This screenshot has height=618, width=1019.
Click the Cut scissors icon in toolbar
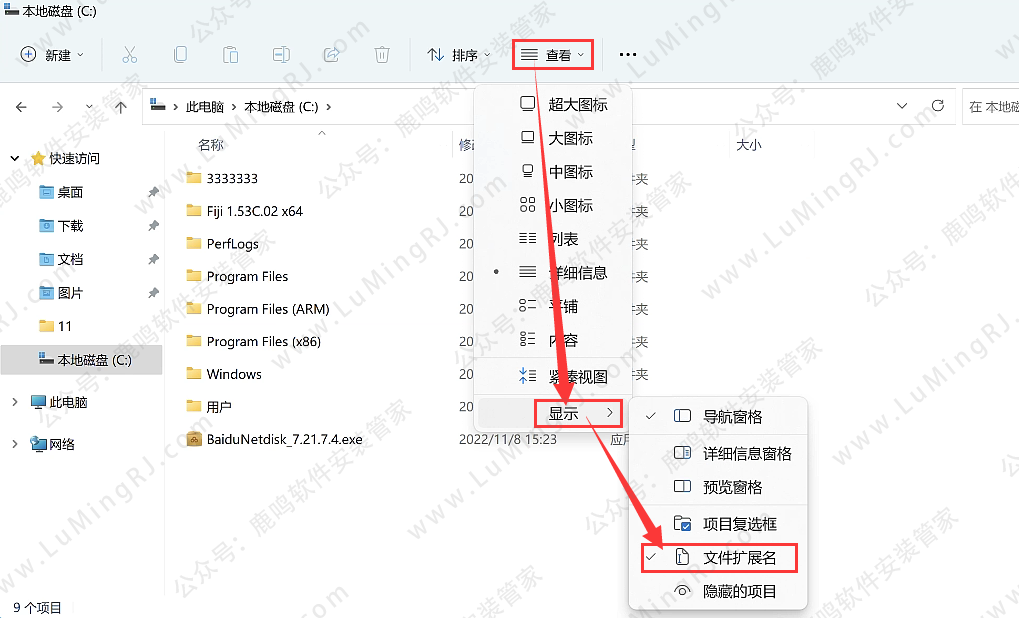(129, 55)
